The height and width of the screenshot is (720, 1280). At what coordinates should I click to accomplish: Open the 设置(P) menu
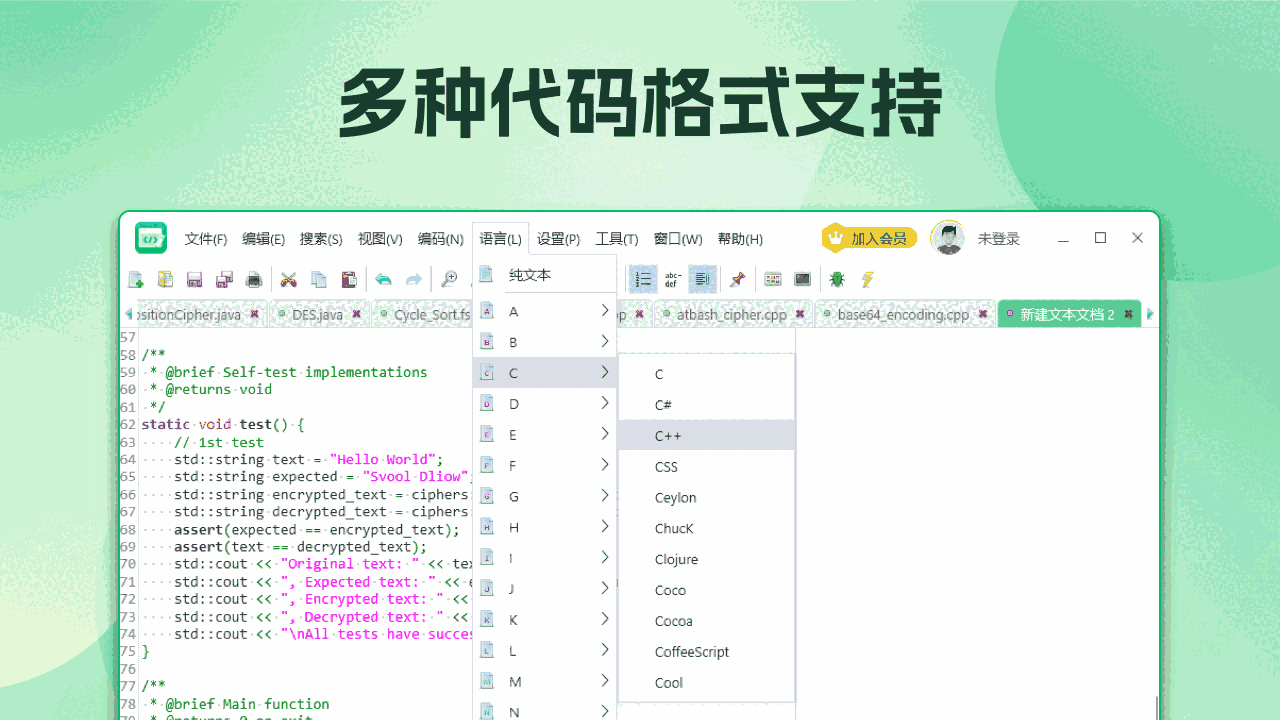click(x=557, y=239)
